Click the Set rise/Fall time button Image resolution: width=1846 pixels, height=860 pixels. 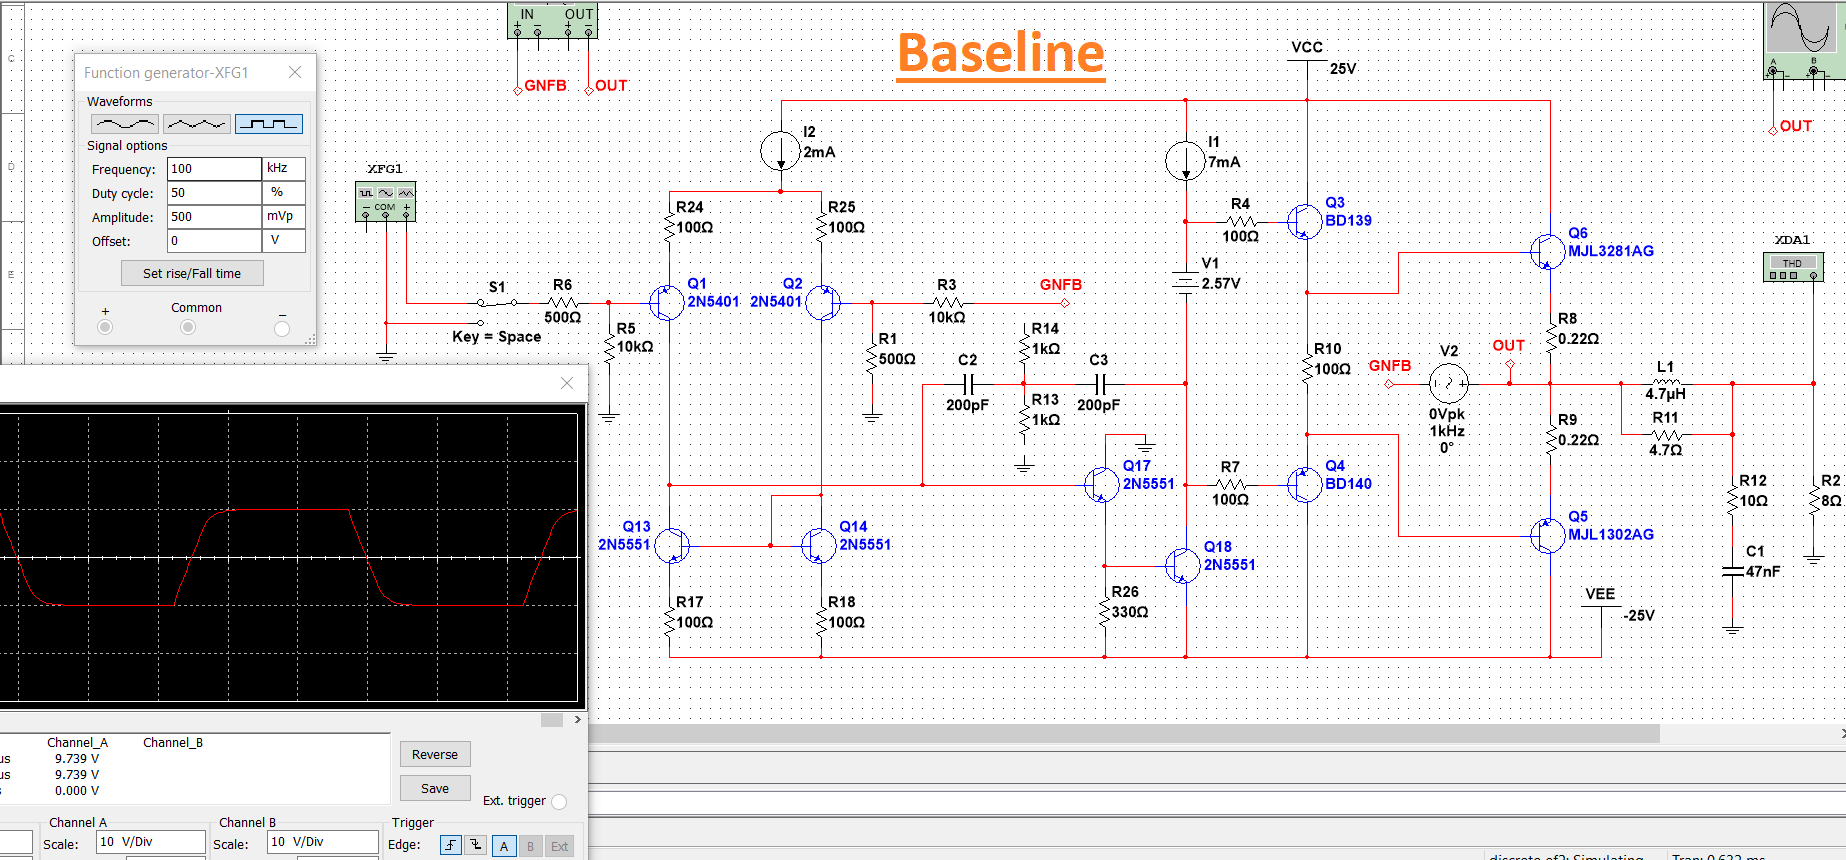[x=192, y=273]
